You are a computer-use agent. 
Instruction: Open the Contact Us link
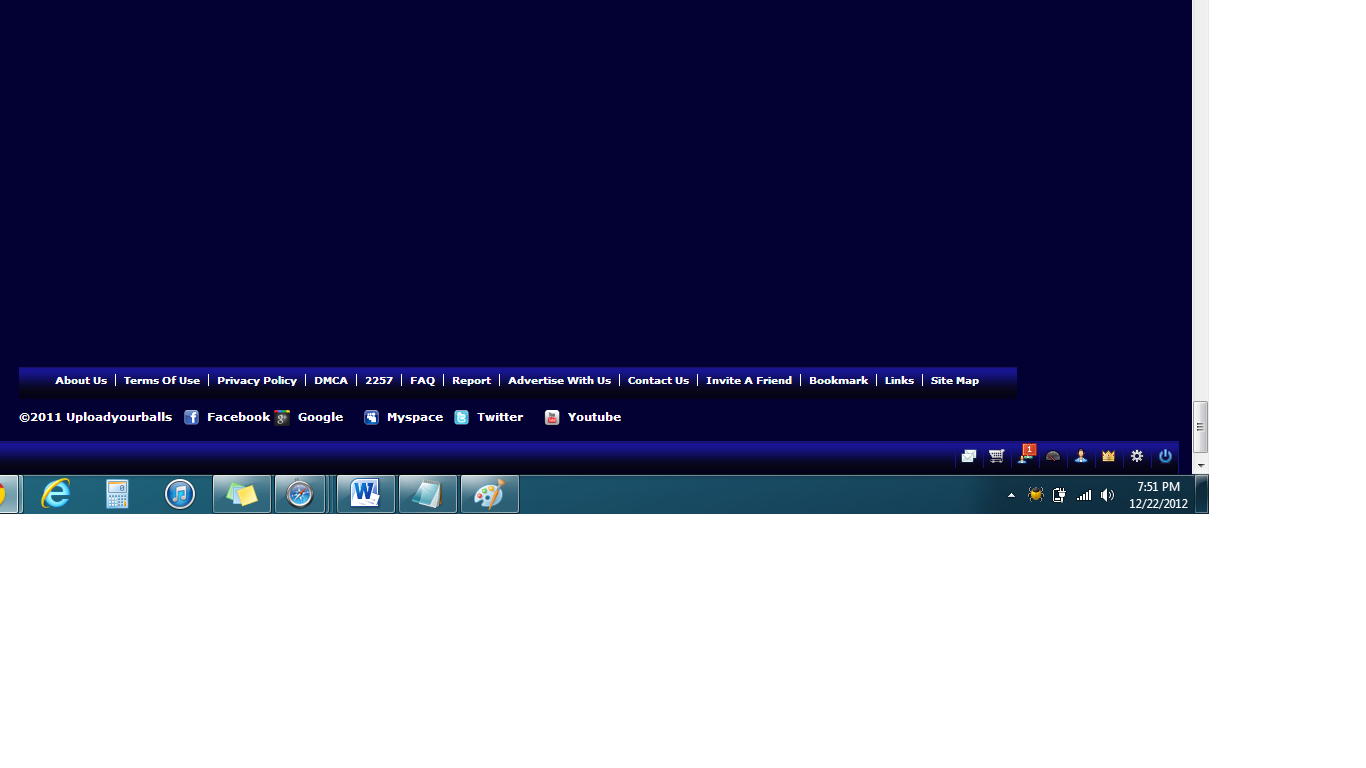coord(658,381)
